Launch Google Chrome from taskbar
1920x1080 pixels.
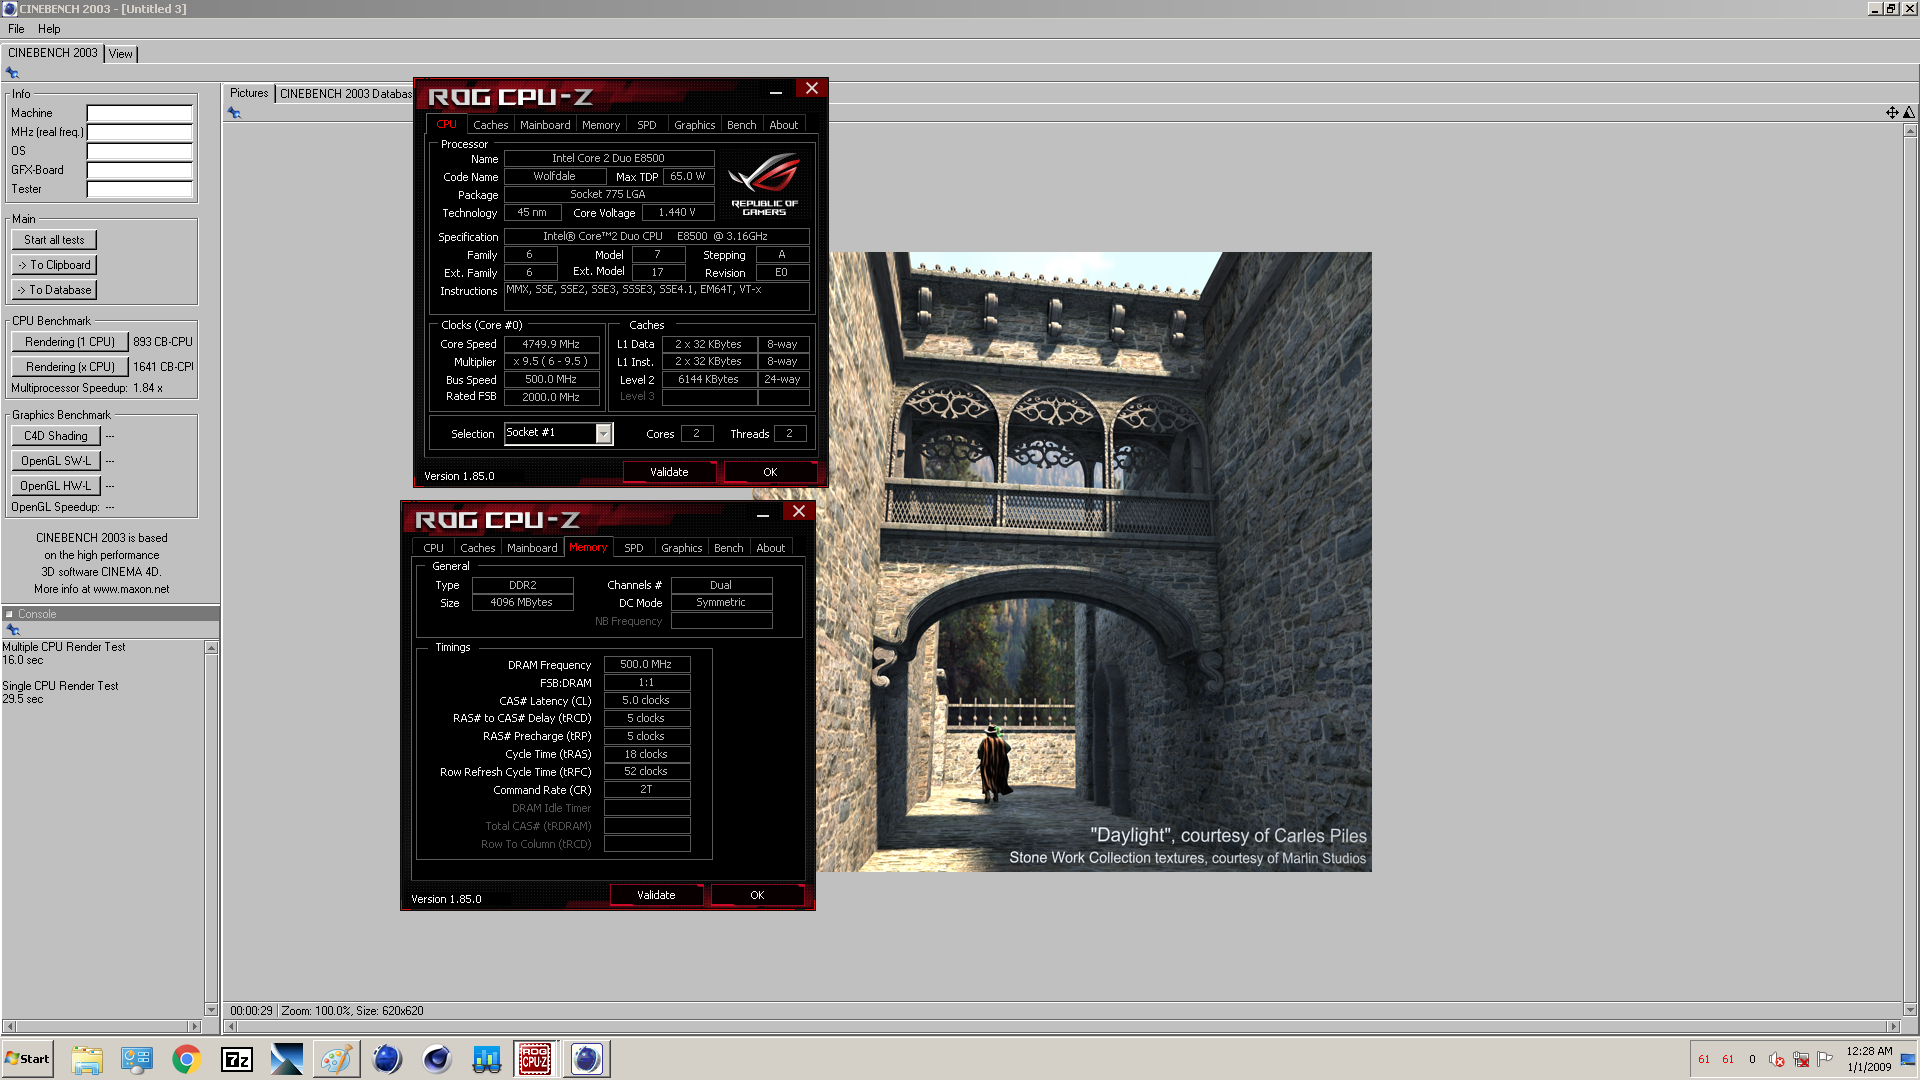[186, 1059]
